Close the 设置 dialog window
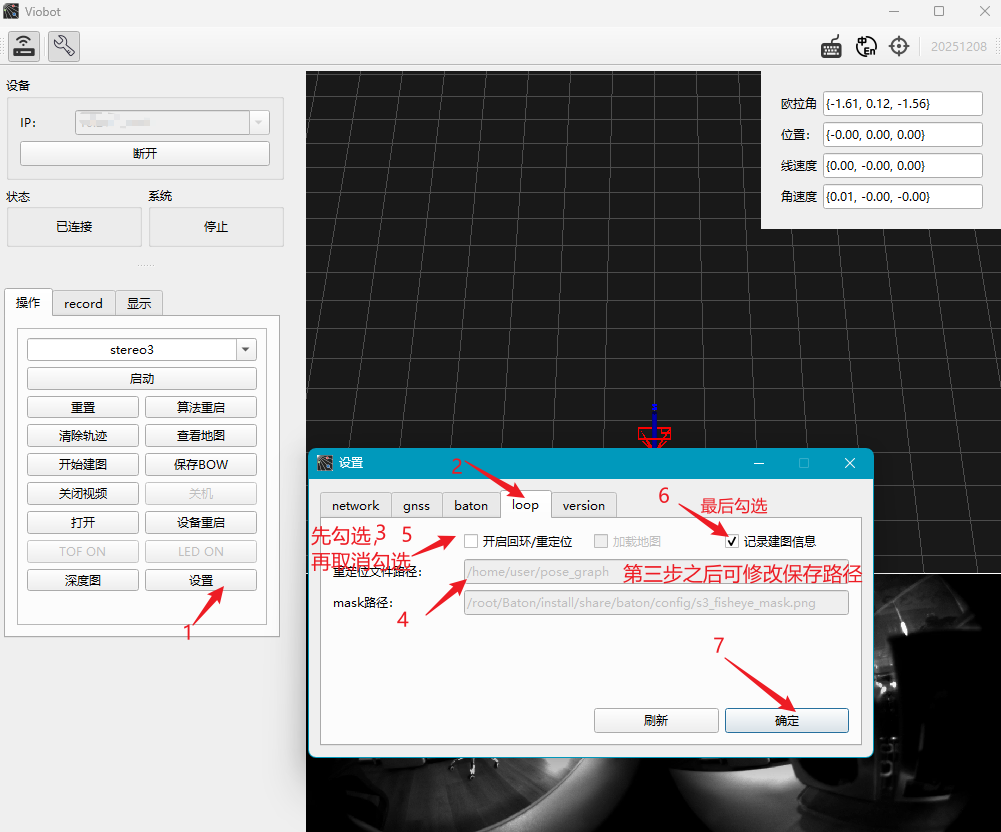 [x=850, y=463]
